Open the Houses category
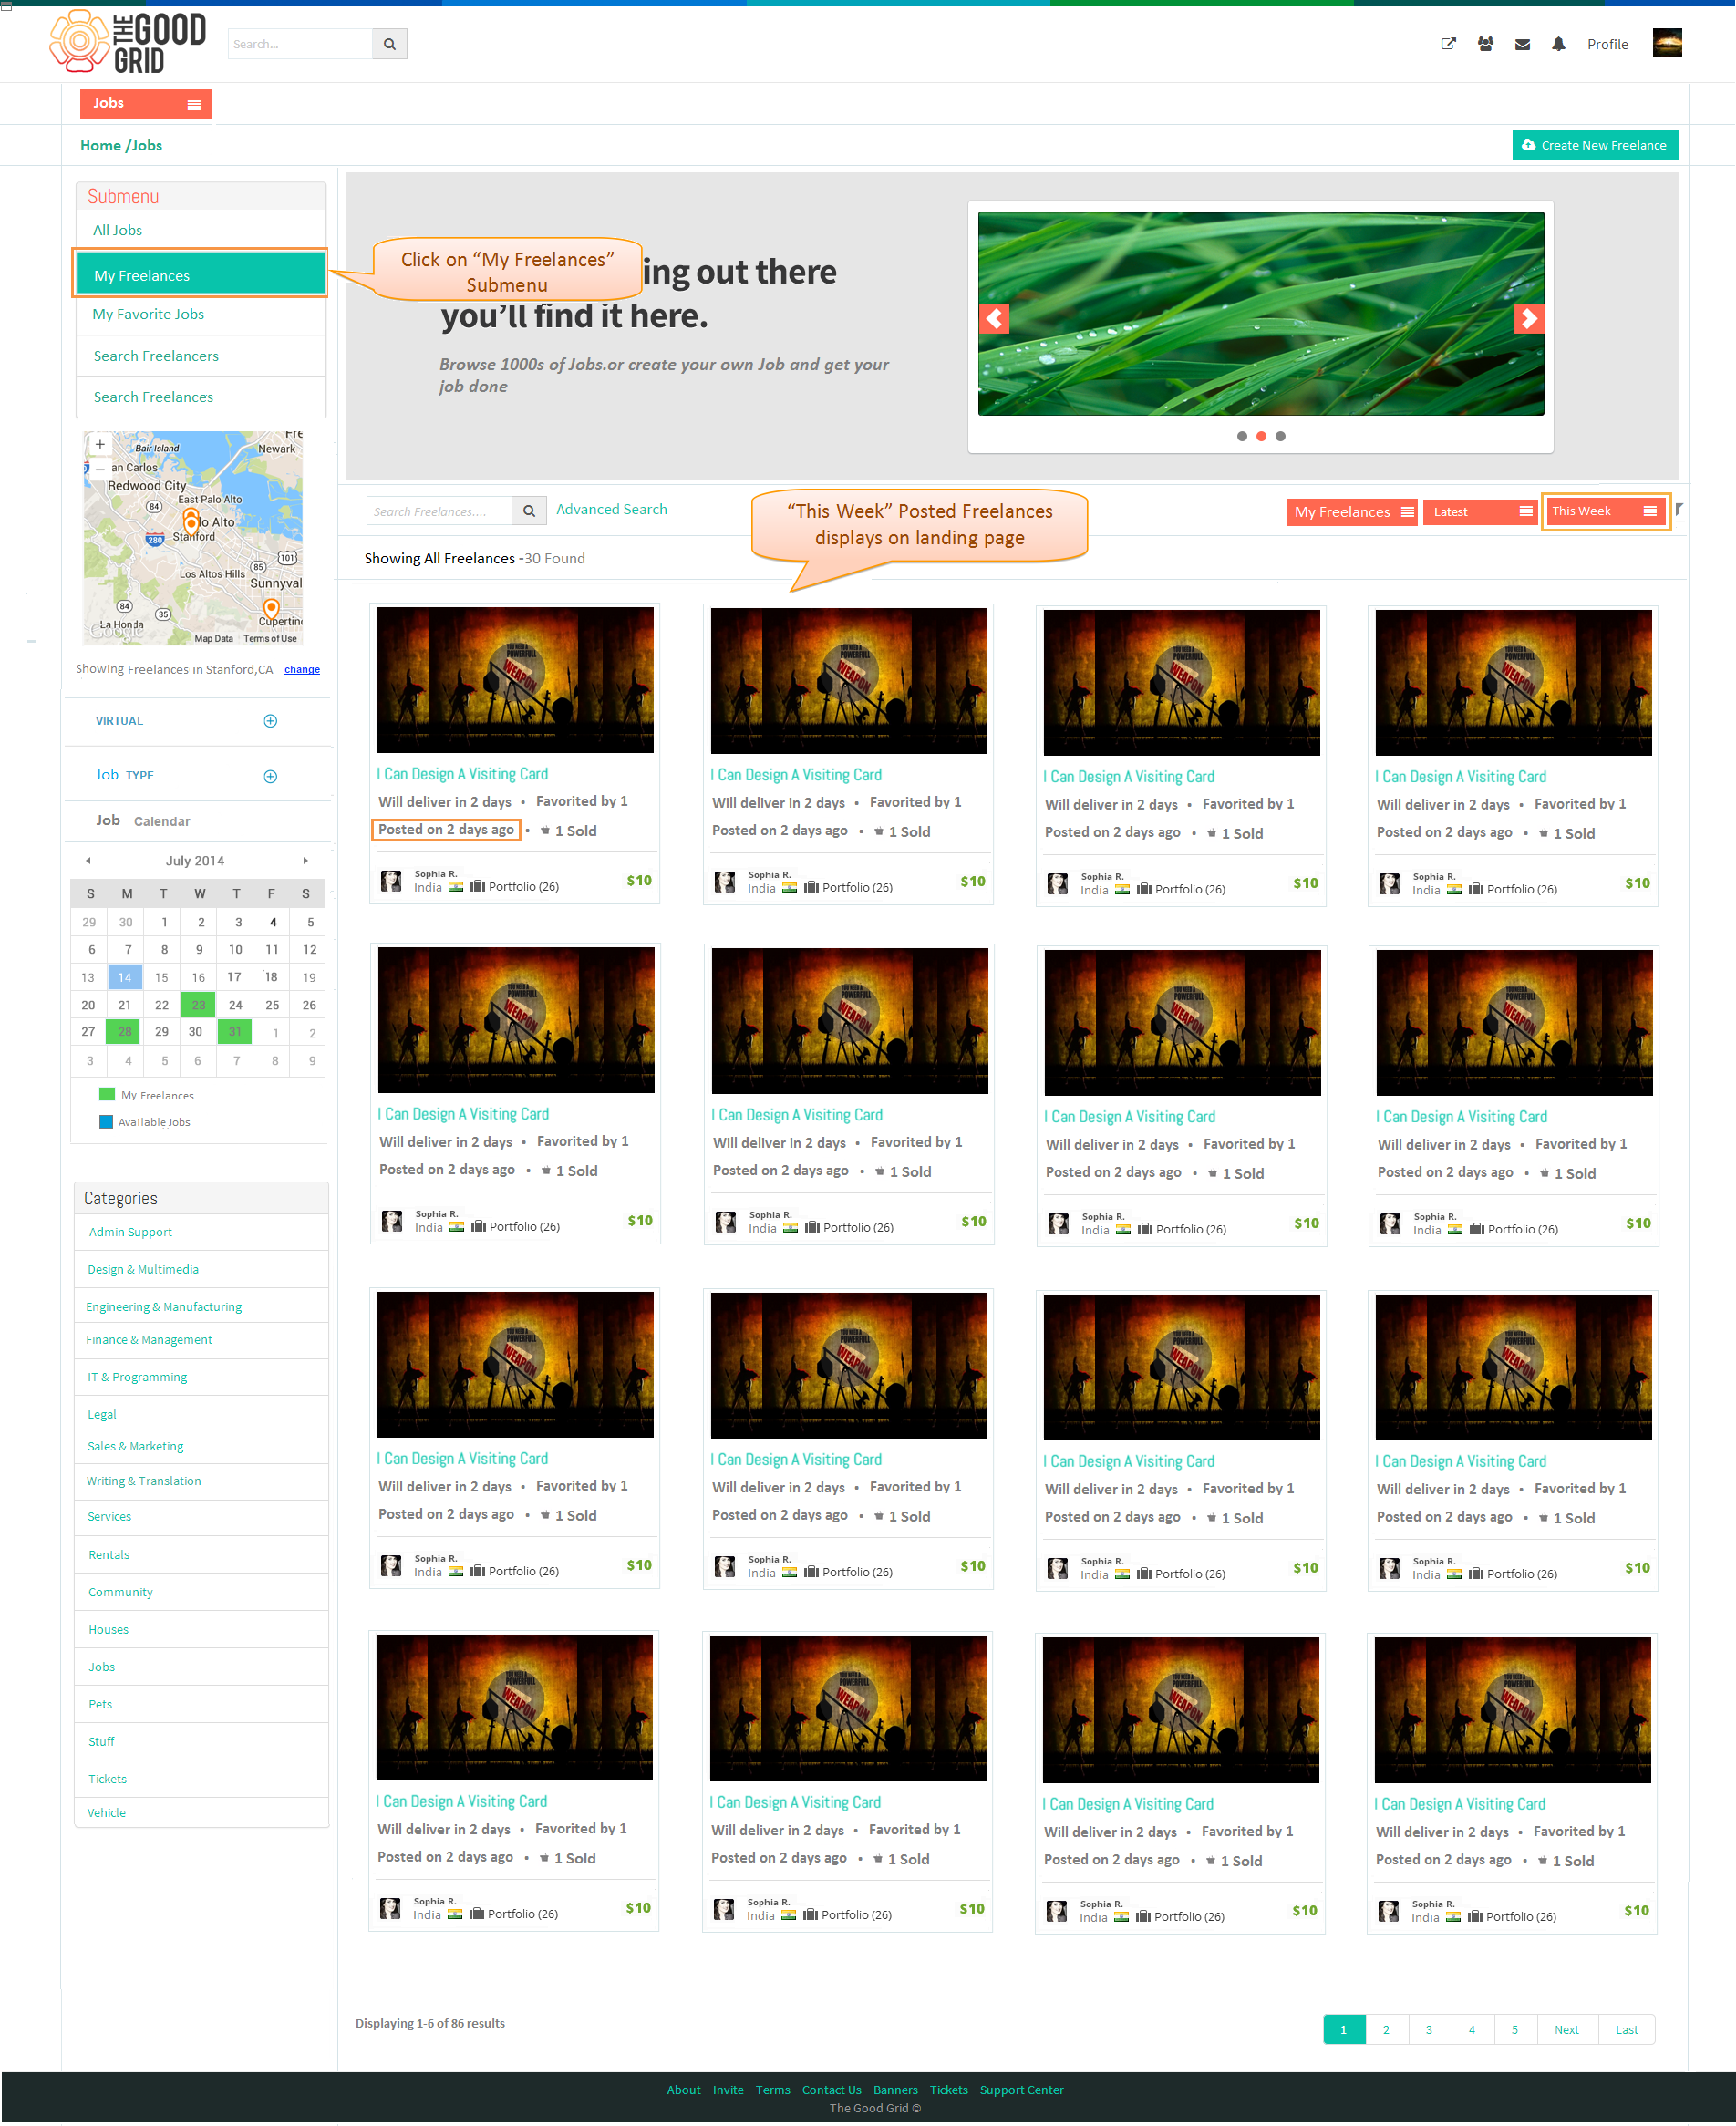 (108, 1630)
